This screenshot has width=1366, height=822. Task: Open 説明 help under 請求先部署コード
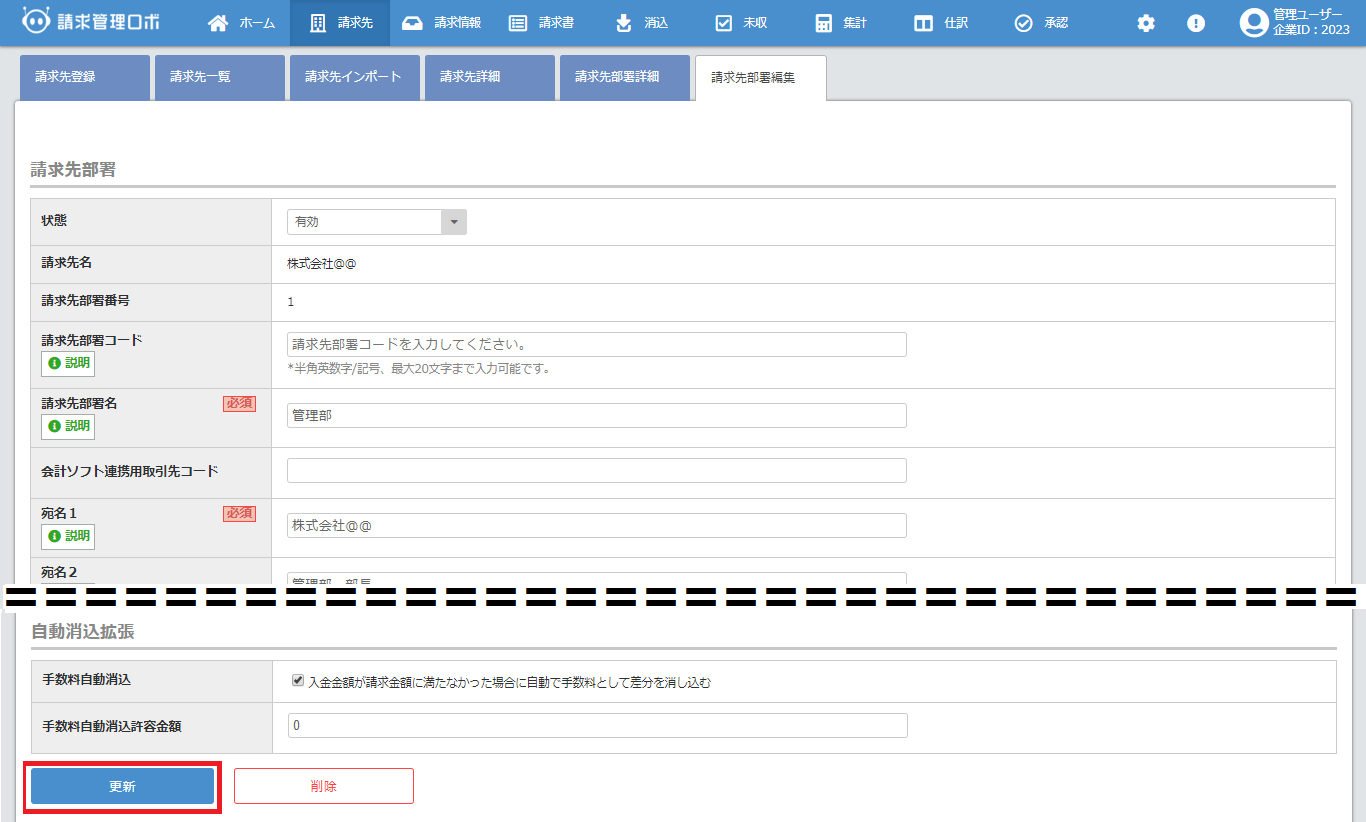pyautogui.click(x=68, y=363)
